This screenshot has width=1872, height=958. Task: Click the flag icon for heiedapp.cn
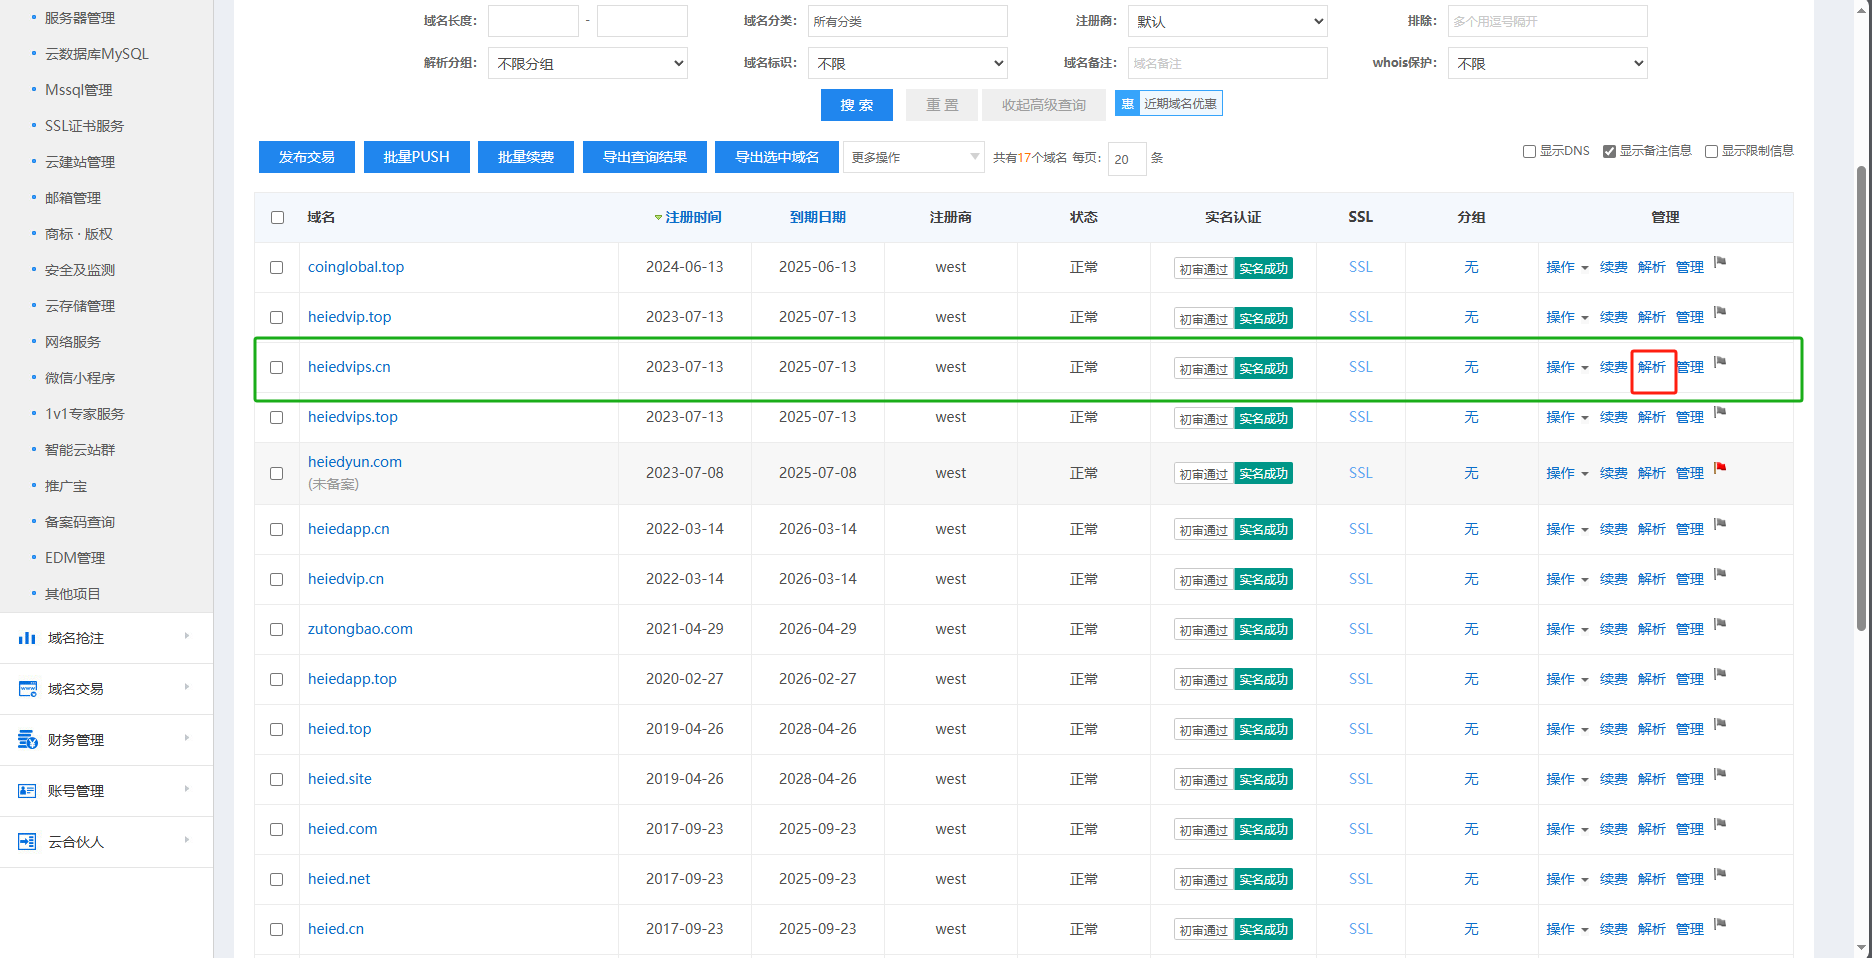click(x=1720, y=524)
